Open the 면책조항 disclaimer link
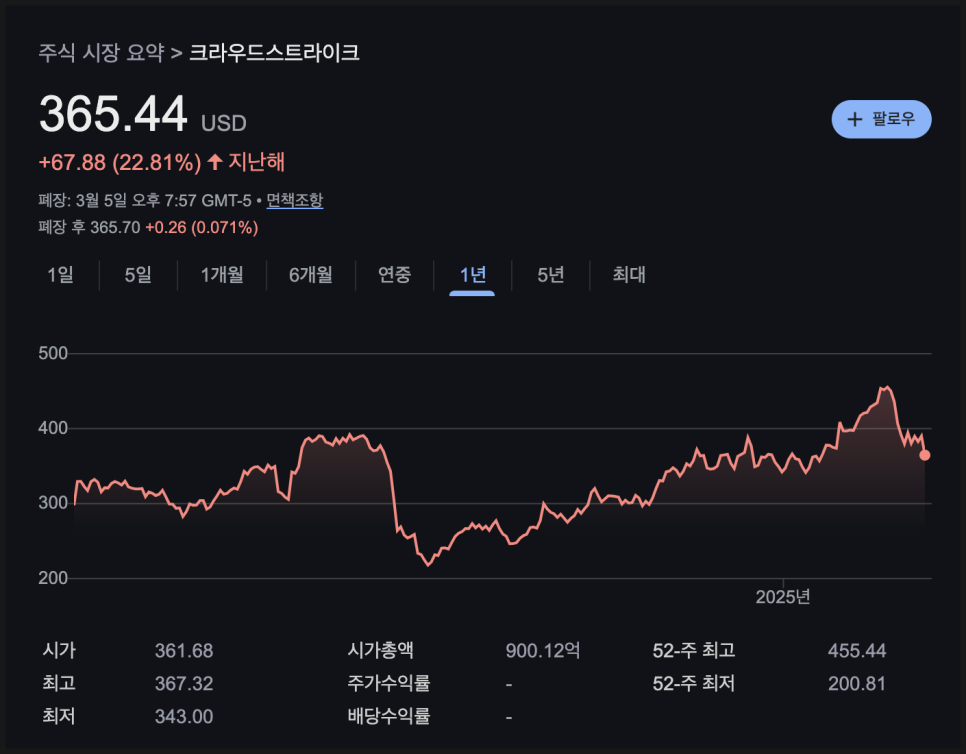This screenshot has height=754, width=966. pos(294,200)
